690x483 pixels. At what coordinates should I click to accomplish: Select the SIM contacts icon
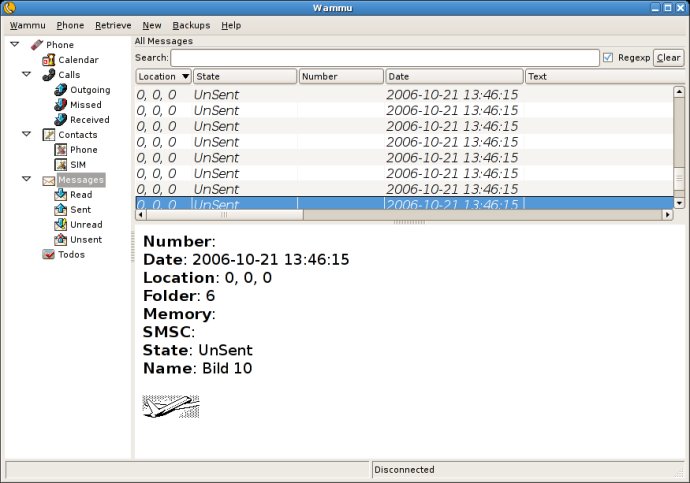click(x=60, y=165)
